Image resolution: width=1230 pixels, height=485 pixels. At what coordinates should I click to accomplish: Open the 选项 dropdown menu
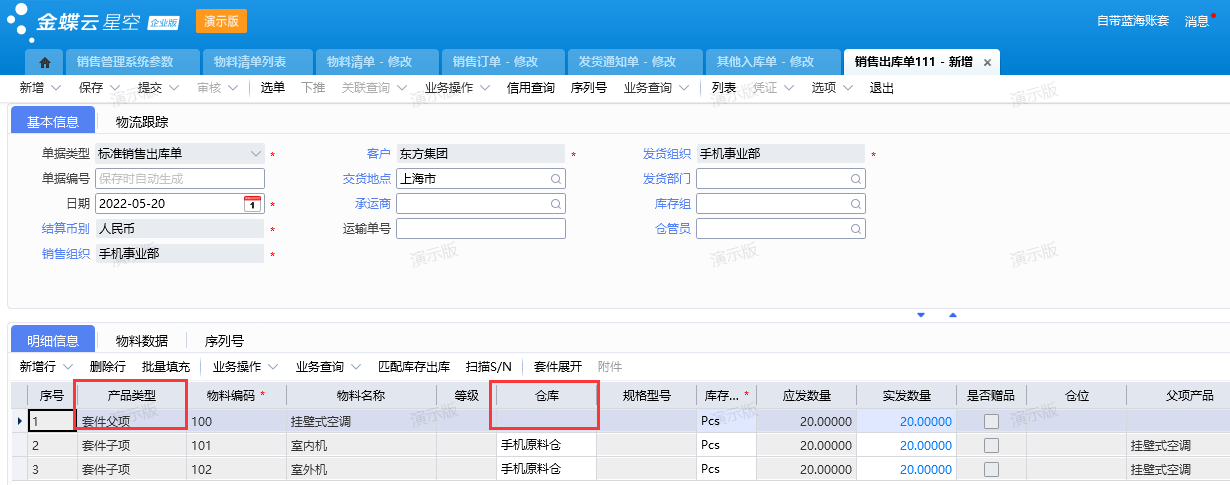coord(831,88)
